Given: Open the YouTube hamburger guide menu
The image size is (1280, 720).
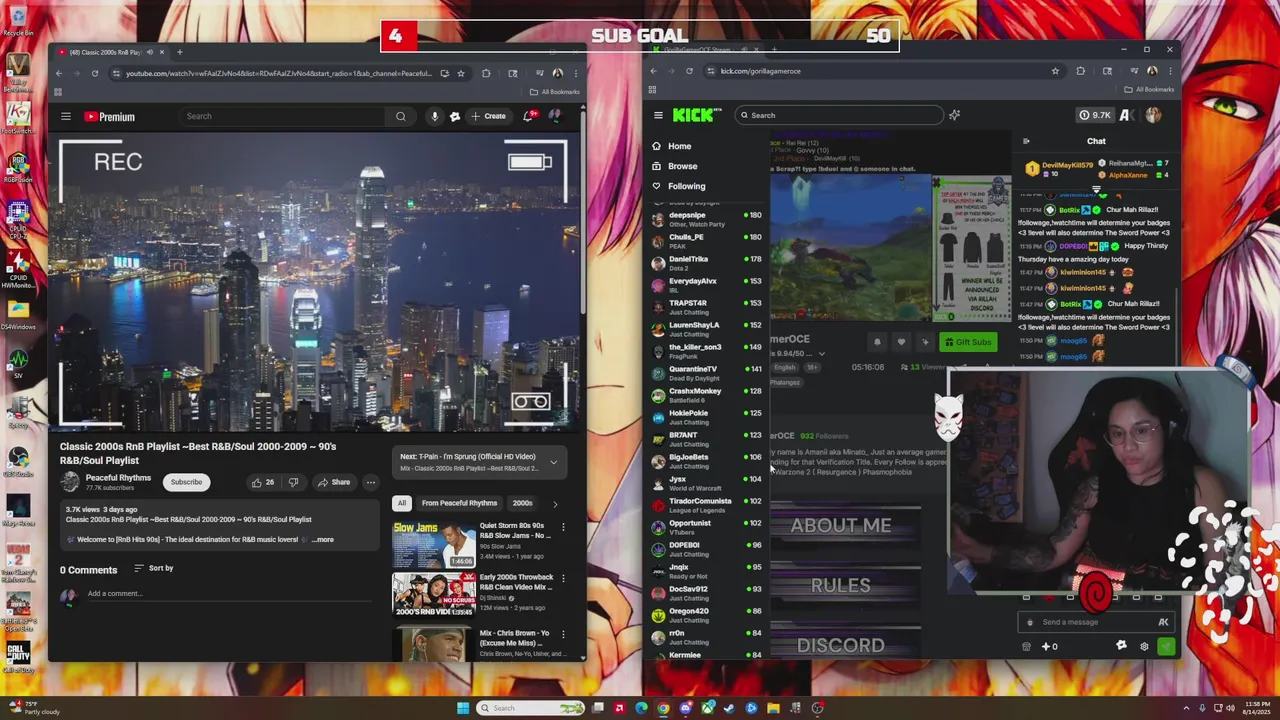Looking at the screenshot, I should 66,116.
